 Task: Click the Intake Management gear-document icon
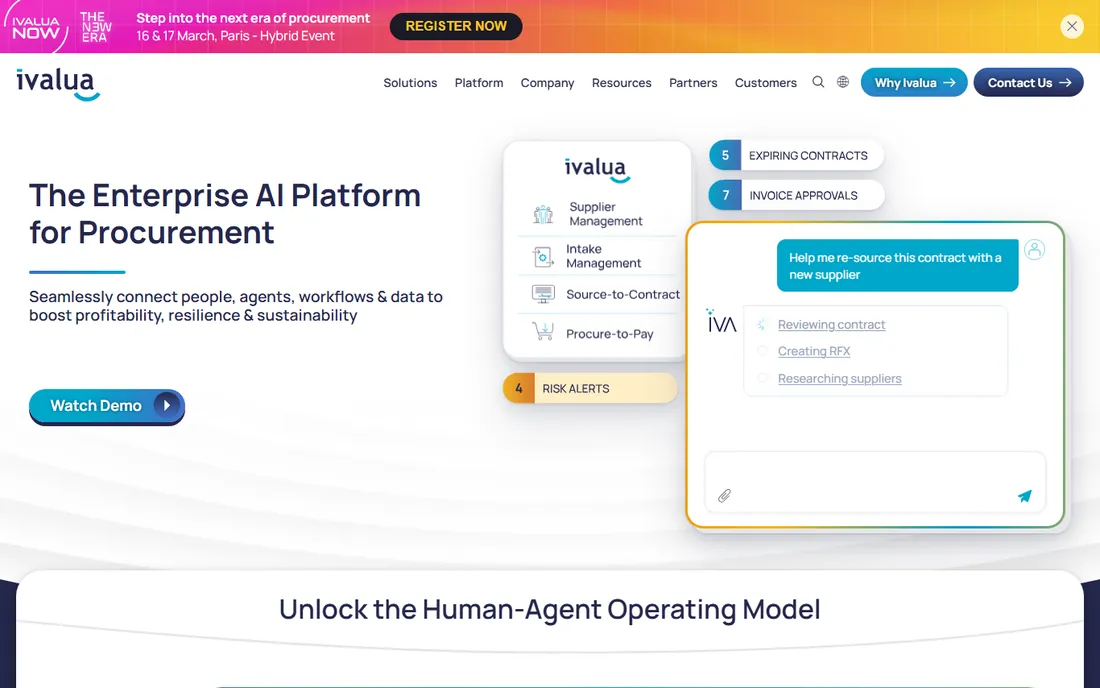[x=543, y=257]
